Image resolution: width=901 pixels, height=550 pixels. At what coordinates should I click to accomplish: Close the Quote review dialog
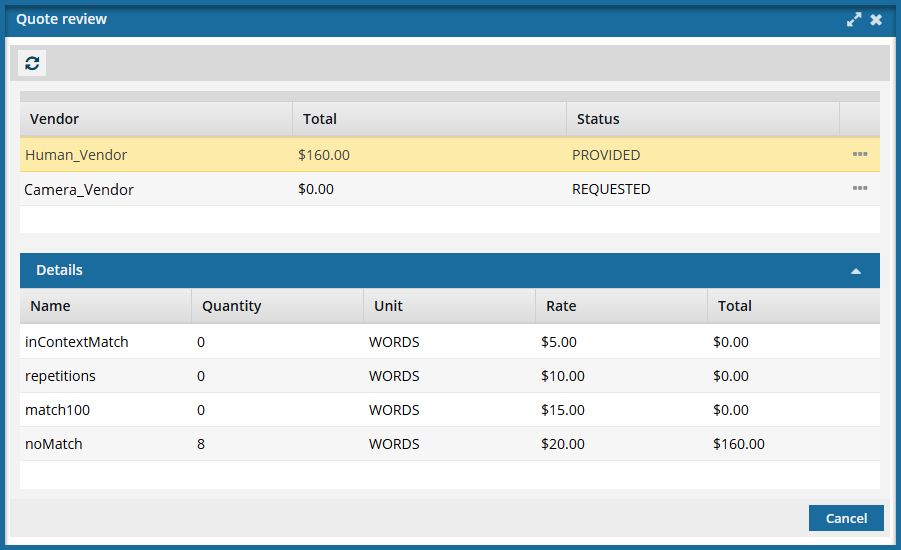click(x=876, y=20)
